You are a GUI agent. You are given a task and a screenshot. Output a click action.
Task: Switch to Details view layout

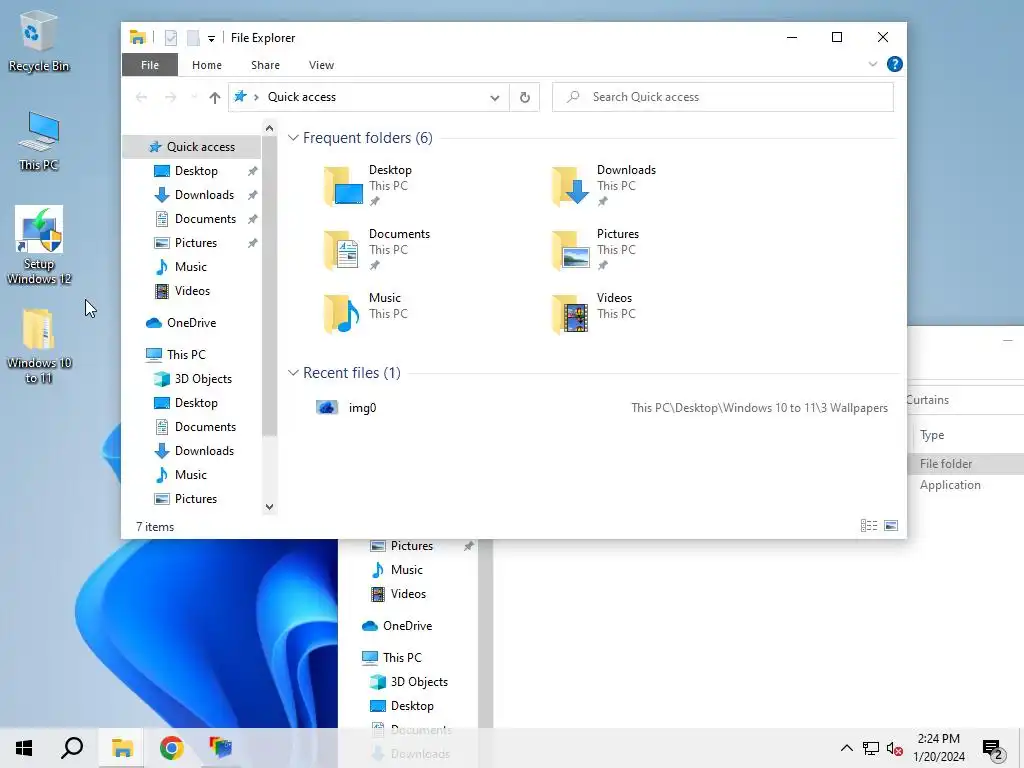869,526
